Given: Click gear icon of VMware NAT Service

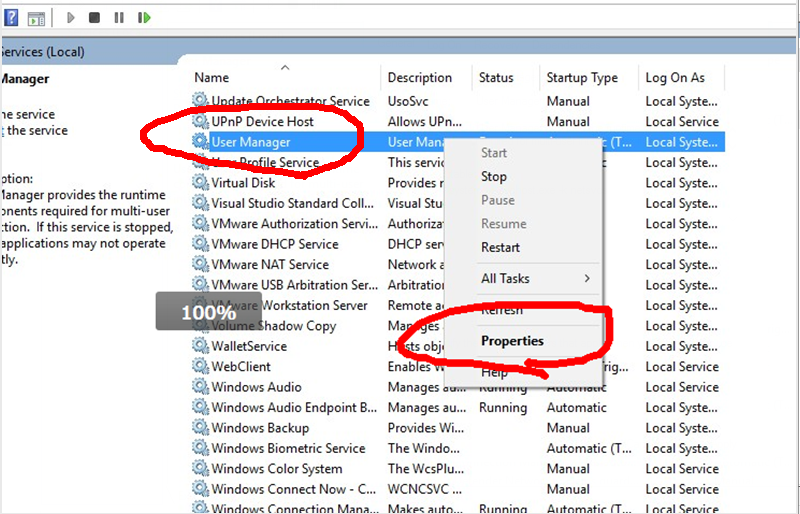Looking at the screenshot, I should (x=200, y=264).
